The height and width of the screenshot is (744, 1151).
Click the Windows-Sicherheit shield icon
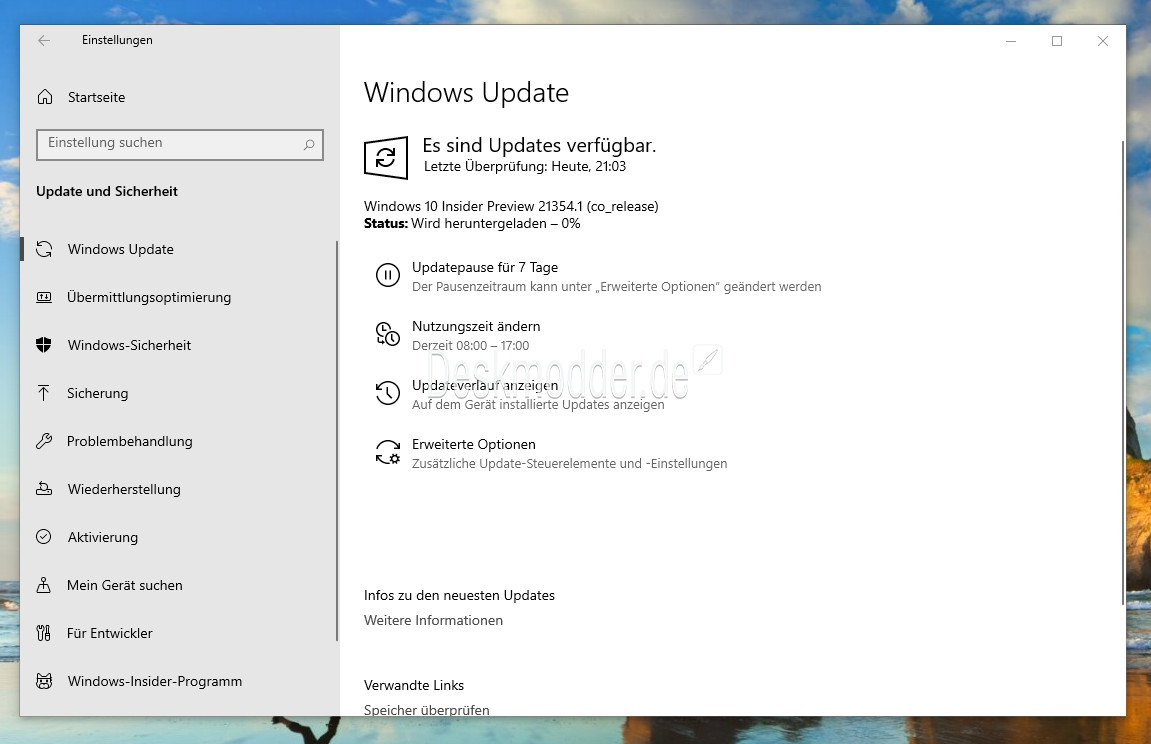tap(44, 345)
